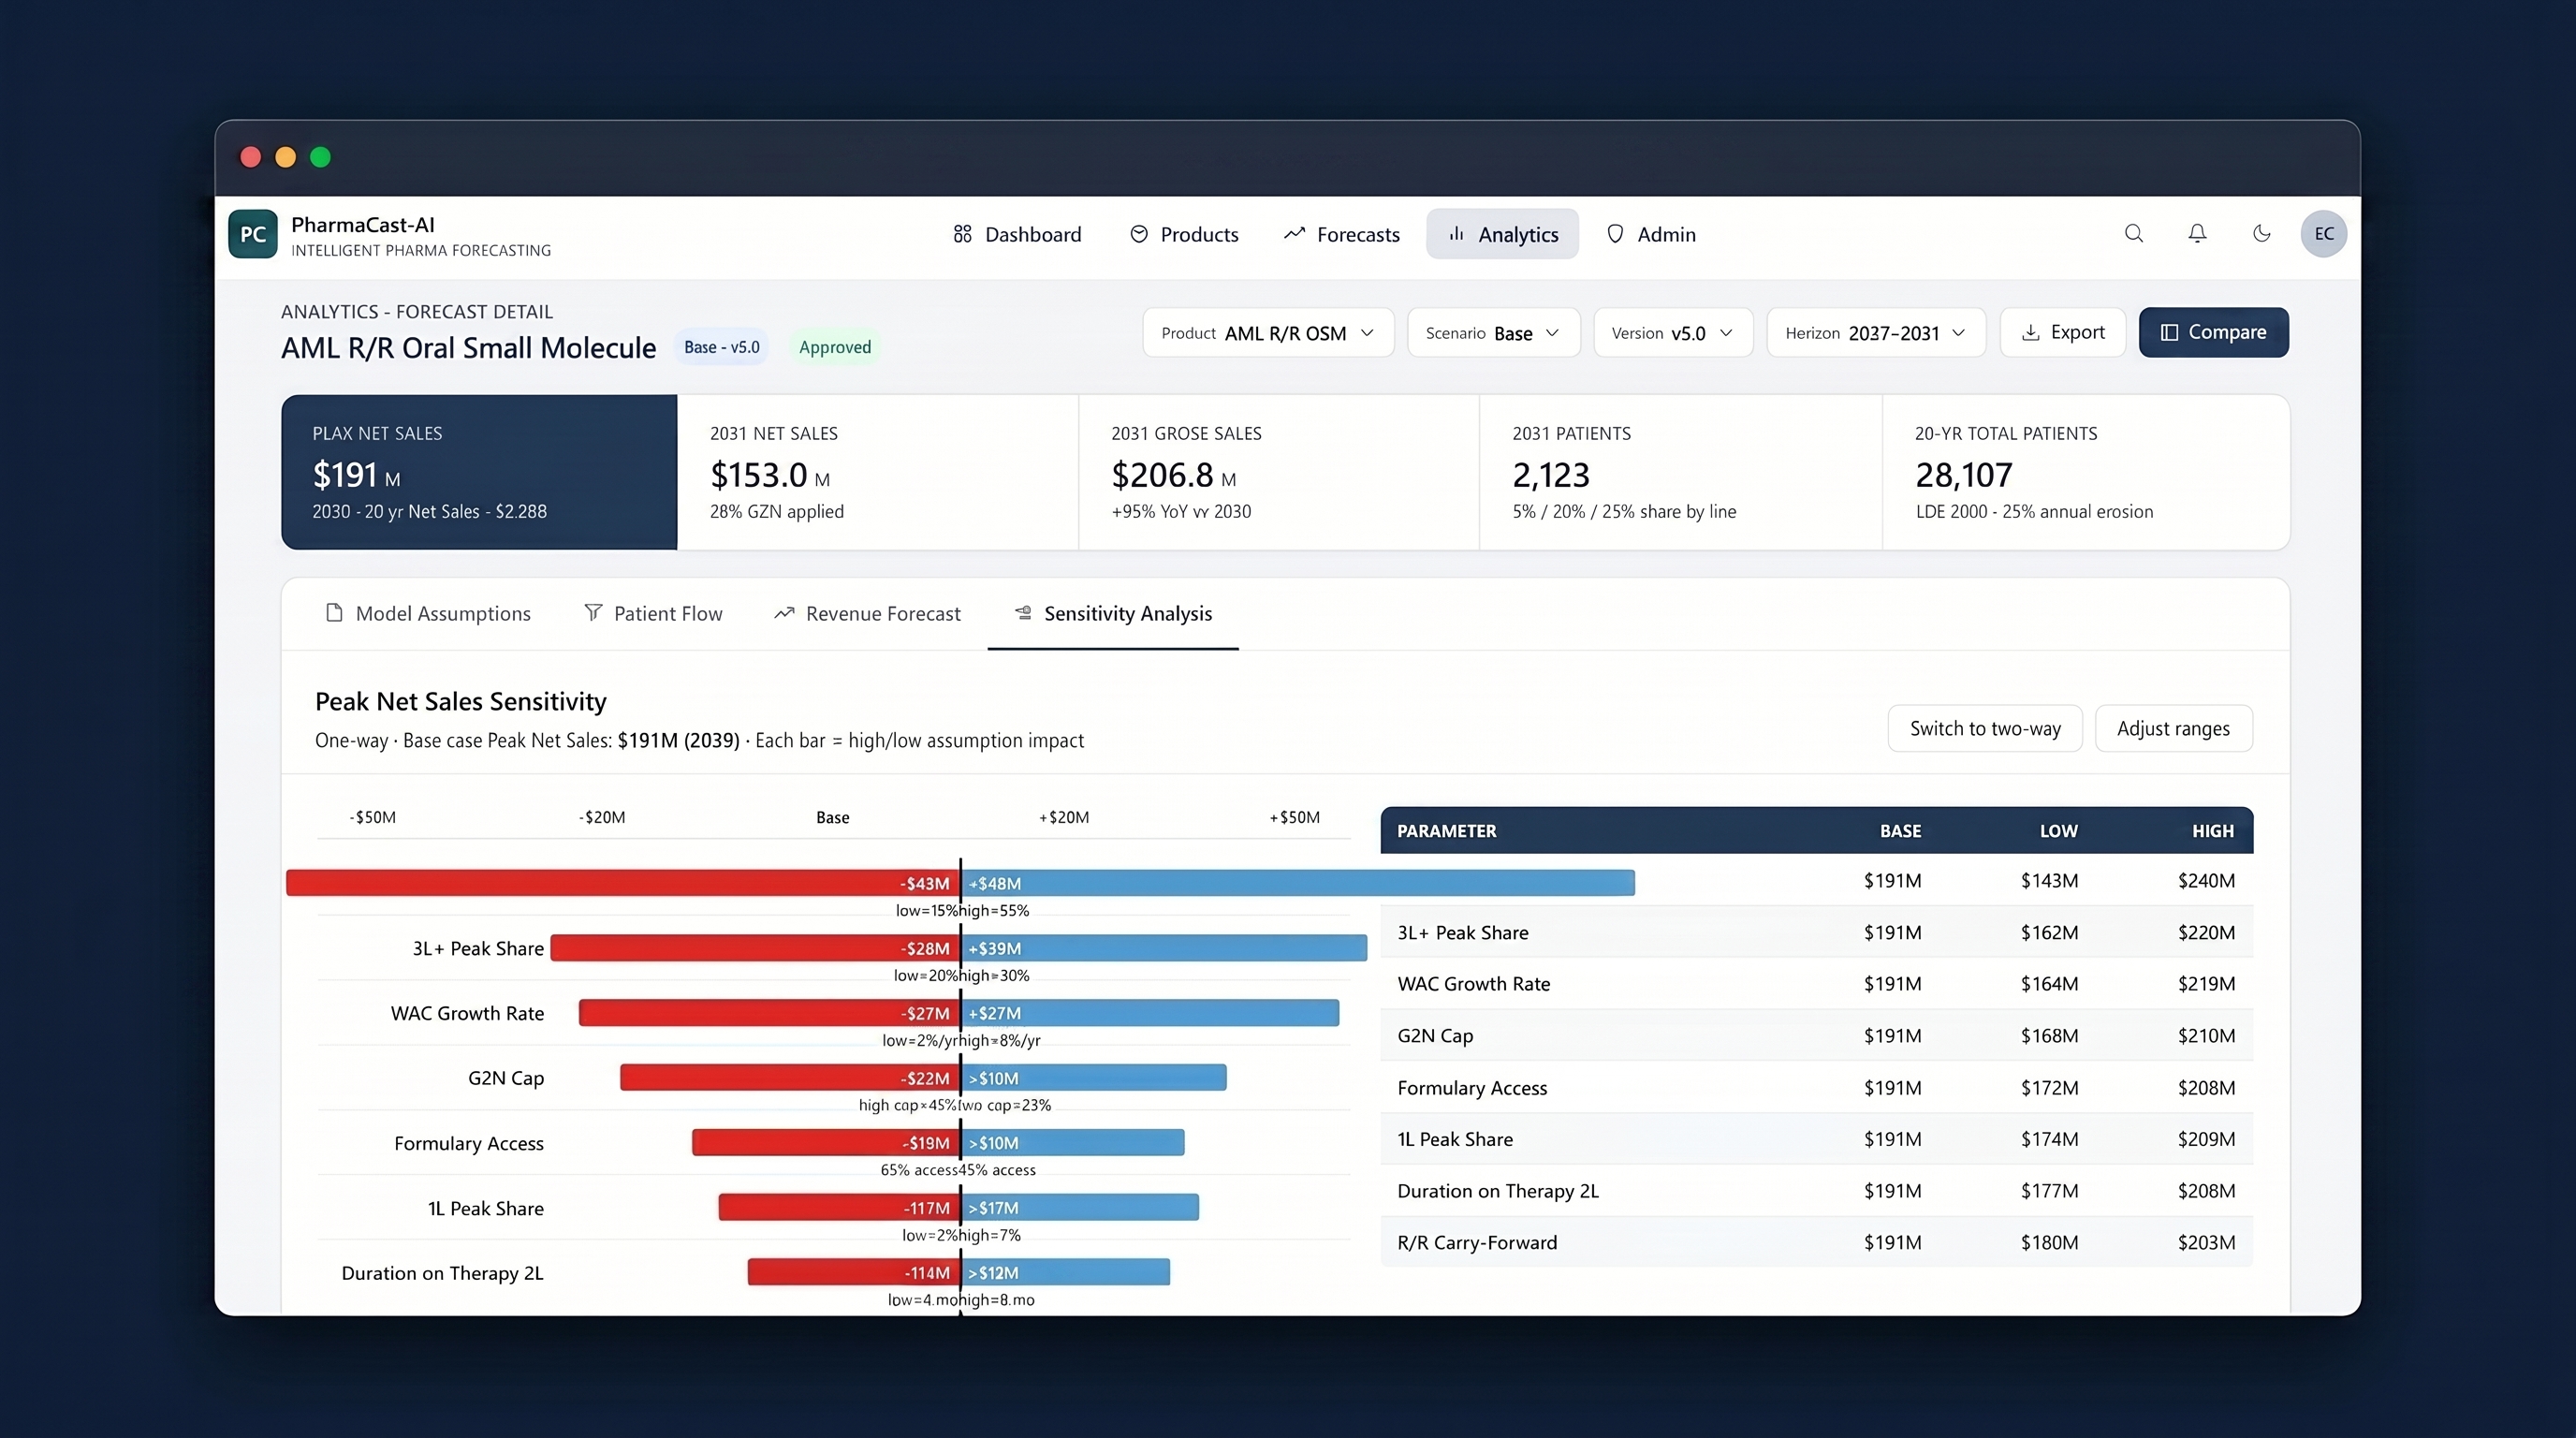Click the $240M high value in first row

pos(2206,881)
